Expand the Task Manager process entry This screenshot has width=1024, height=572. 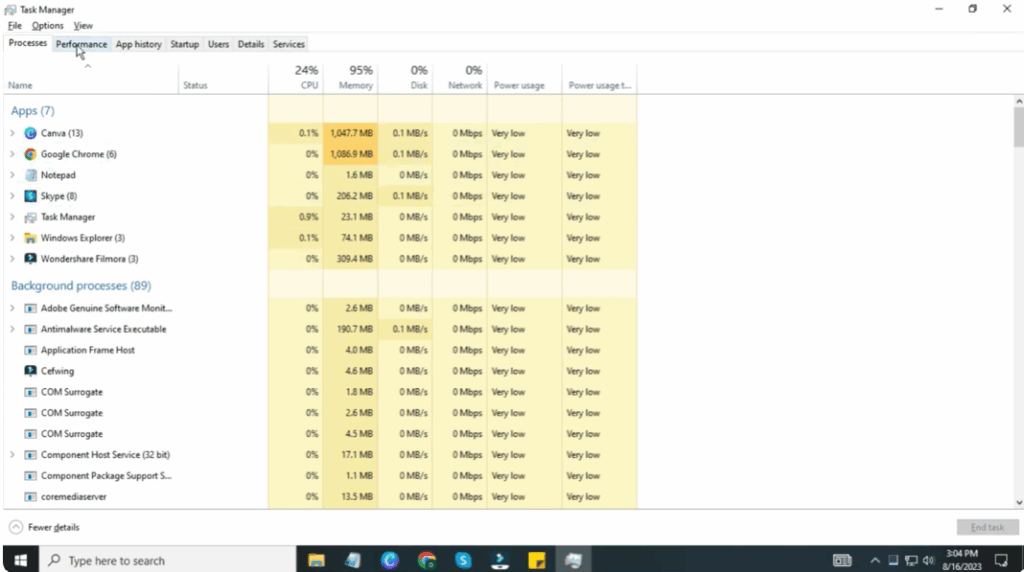12,217
